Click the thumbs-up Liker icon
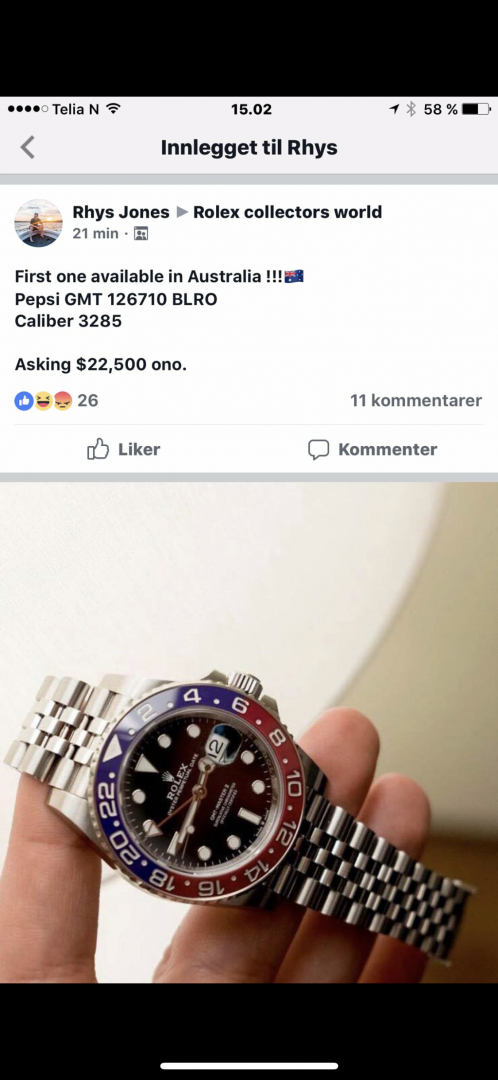The height and width of the screenshot is (1080, 498). 98,449
